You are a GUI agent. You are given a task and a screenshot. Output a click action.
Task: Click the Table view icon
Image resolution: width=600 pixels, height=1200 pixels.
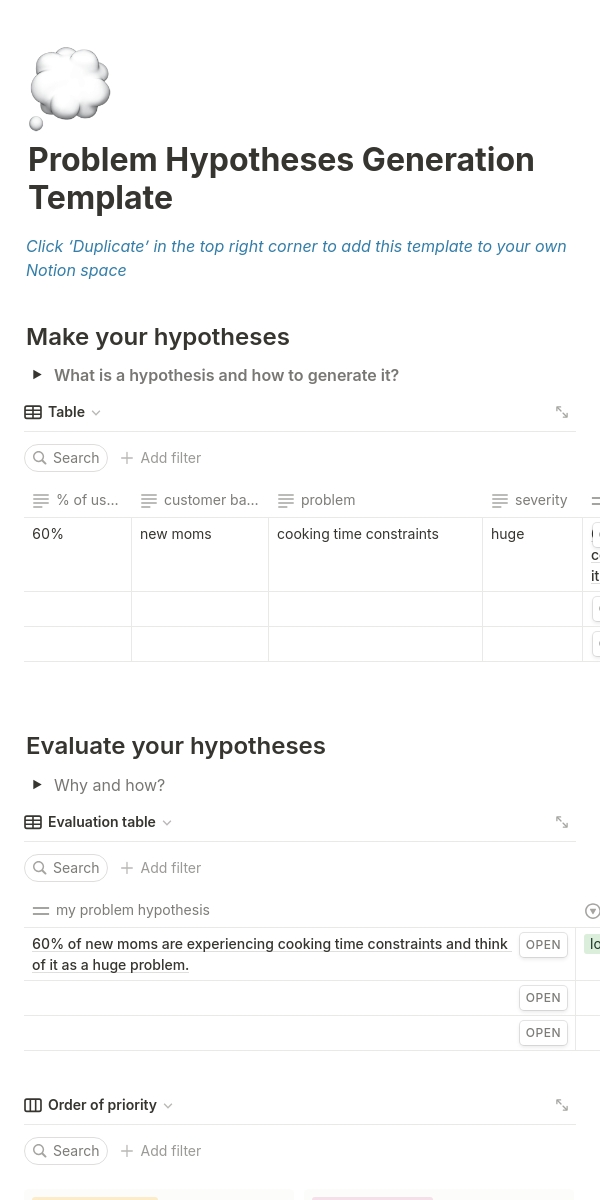(33, 412)
